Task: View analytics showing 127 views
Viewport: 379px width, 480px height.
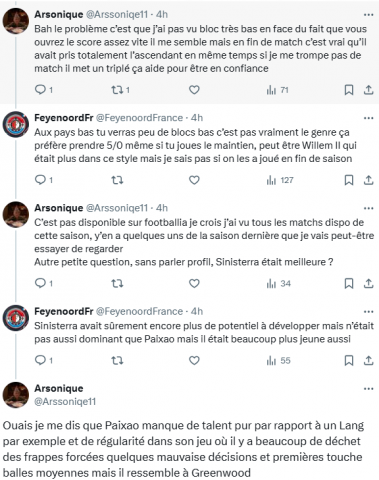Action: 280,180
